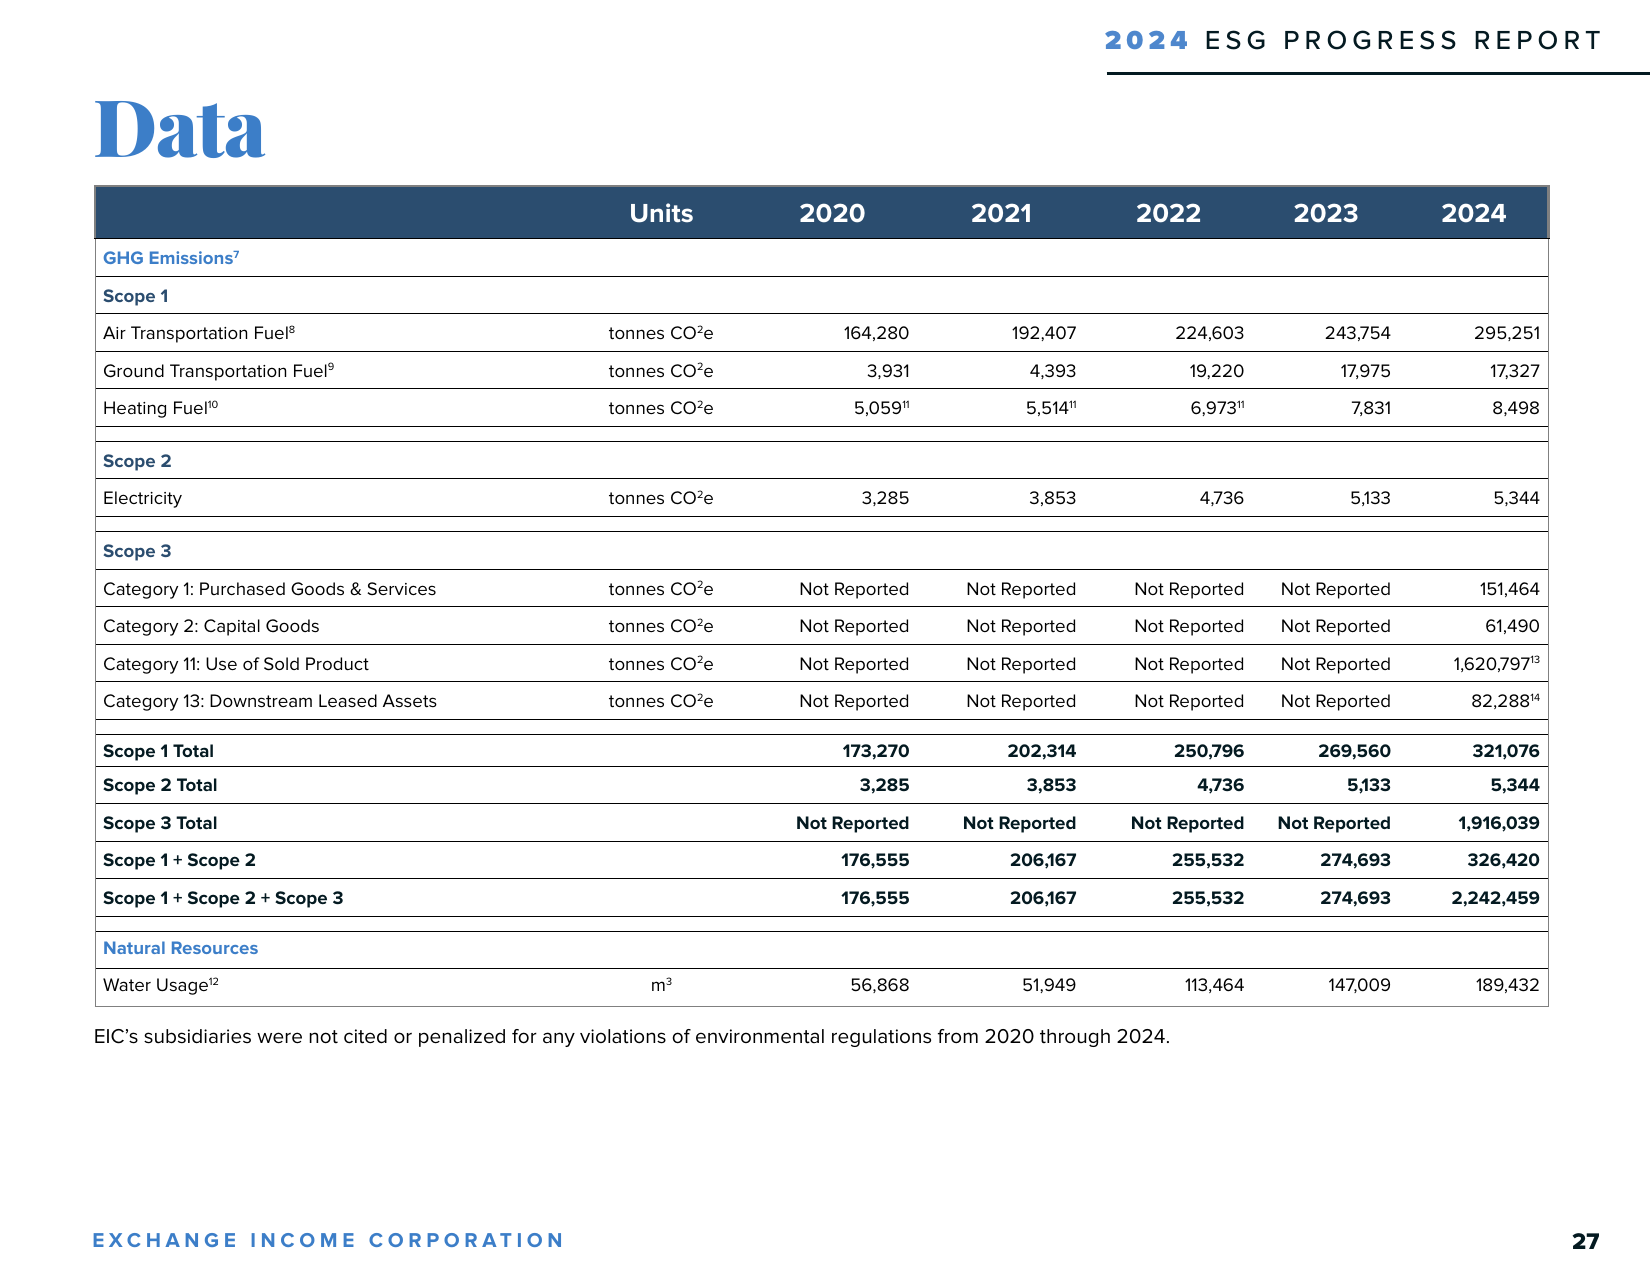1650x1275 pixels.
Task: Select the 'Units' column header
Action: pyautogui.click(x=661, y=213)
